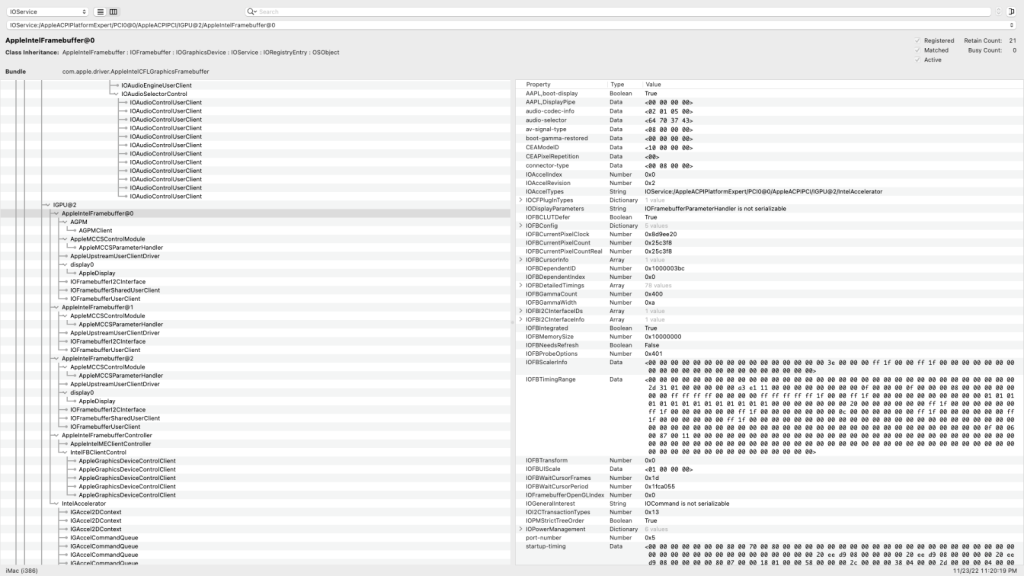The image size is (1024, 576).
Task: Toggle the Active checkbox
Action: point(916,60)
